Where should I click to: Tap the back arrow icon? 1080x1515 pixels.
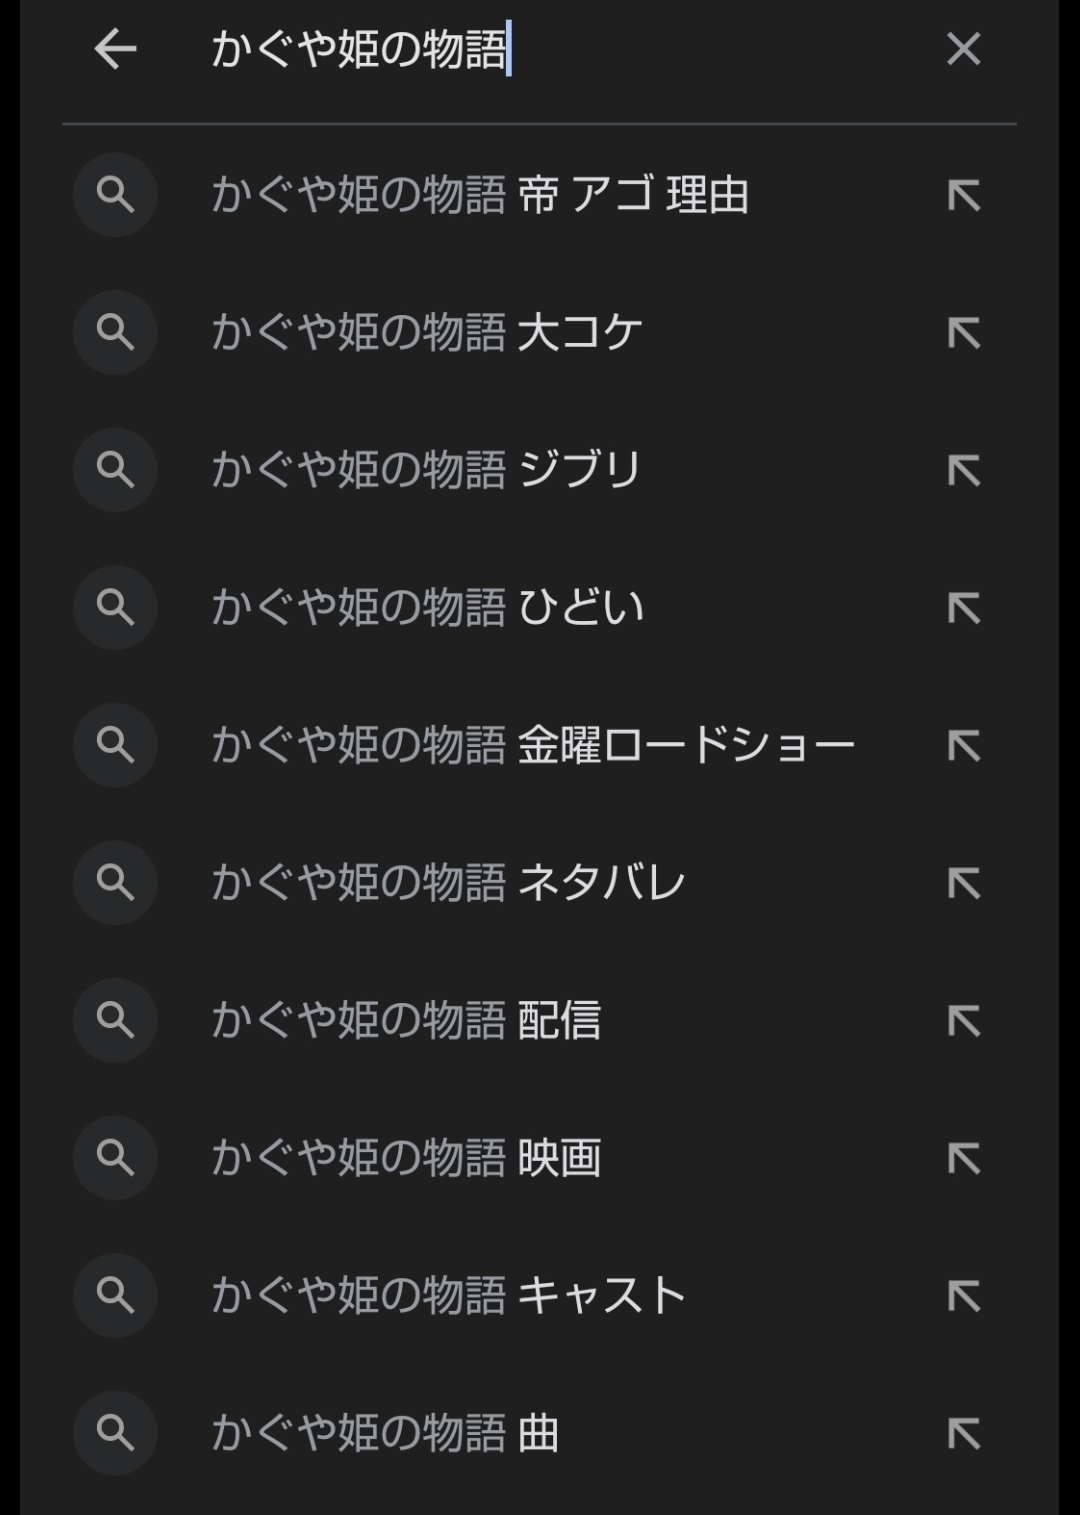coord(115,49)
